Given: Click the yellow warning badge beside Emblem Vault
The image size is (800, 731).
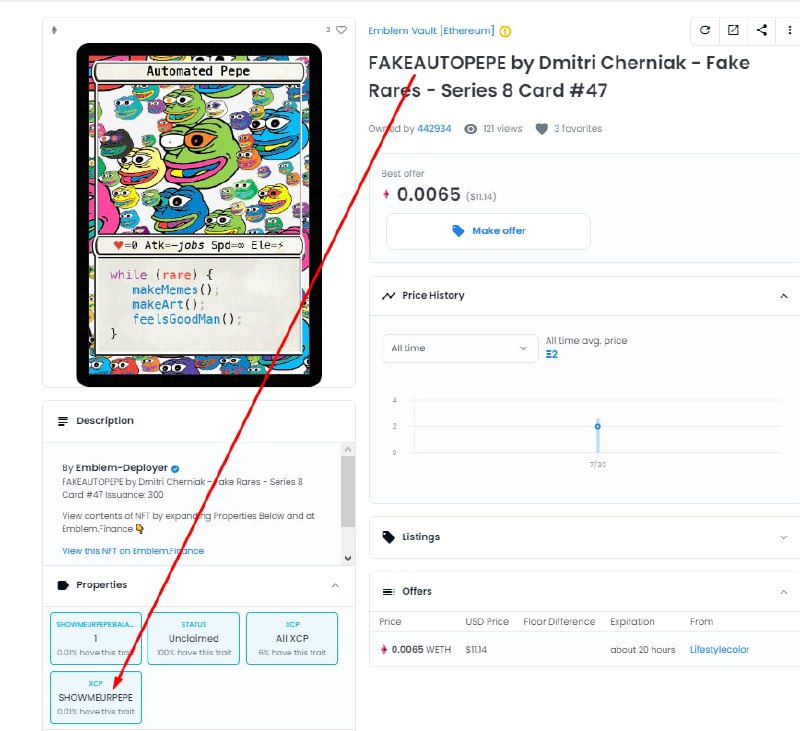Looking at the screenshot, I should pyautogui.click(x=505, y=31).
